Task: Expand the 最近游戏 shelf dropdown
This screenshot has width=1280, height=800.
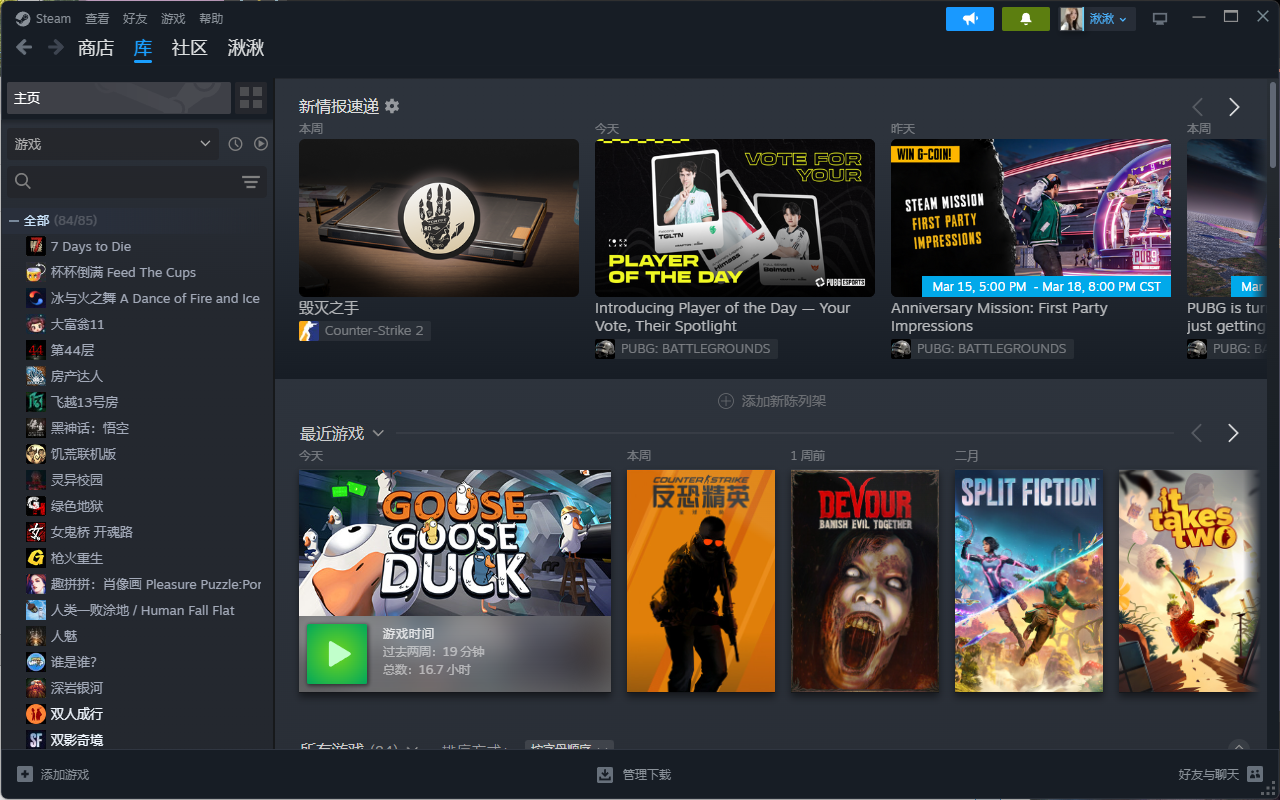Action: 378,433
